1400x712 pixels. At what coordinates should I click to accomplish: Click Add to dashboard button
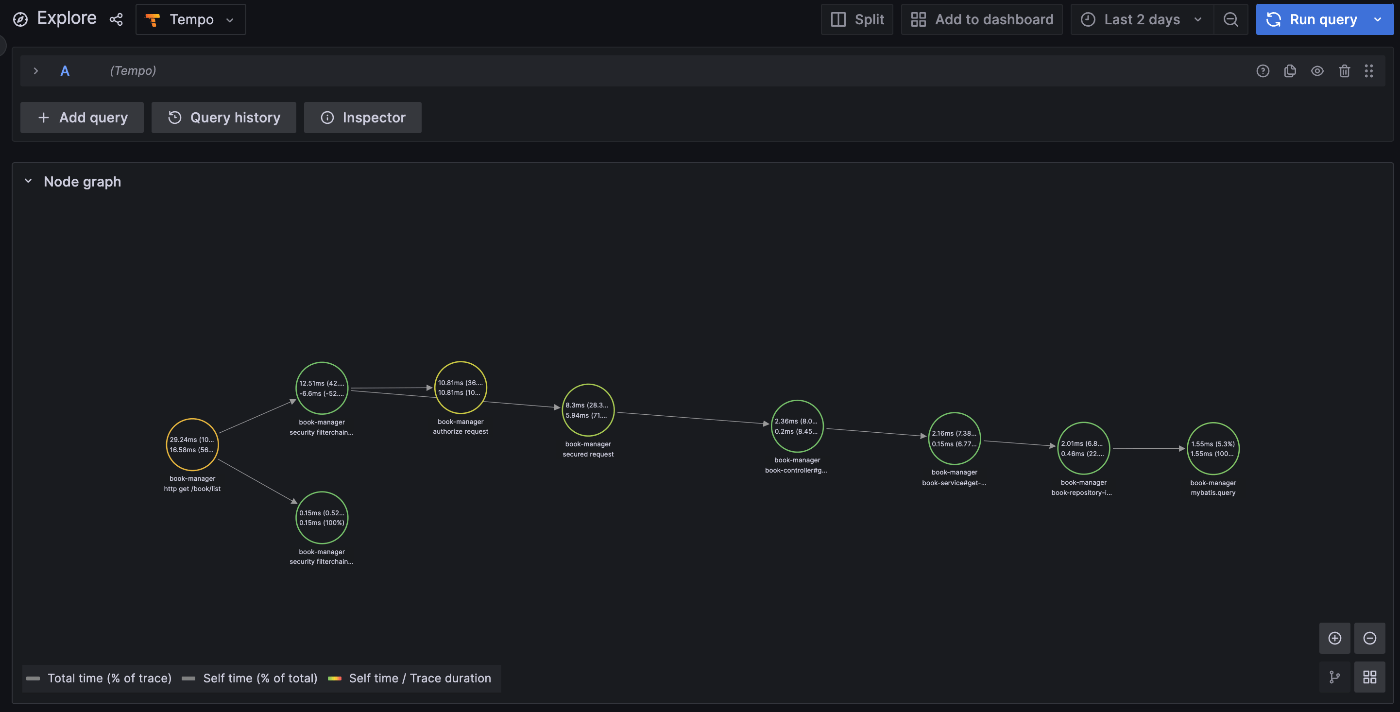(982, 19)
